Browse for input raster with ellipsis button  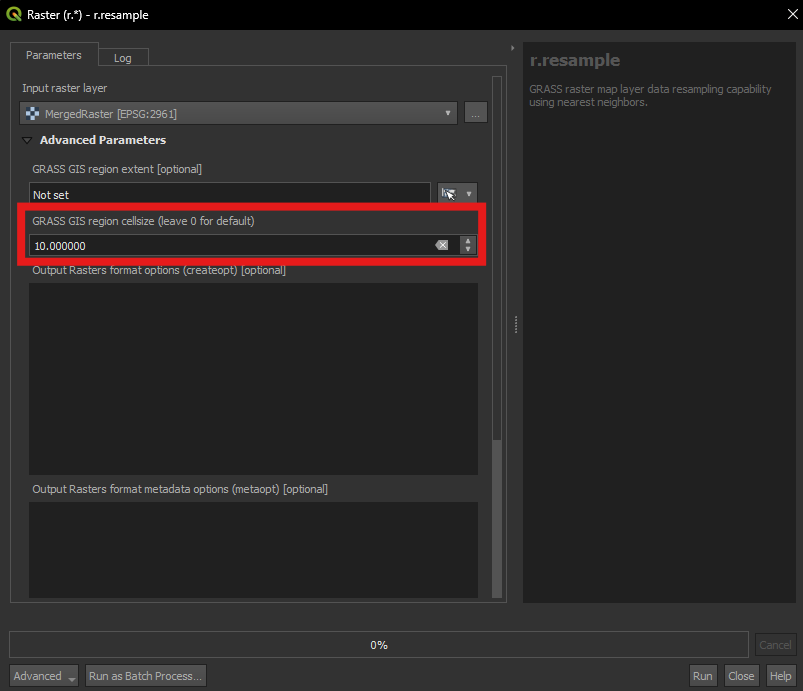[x=476, y=114]
